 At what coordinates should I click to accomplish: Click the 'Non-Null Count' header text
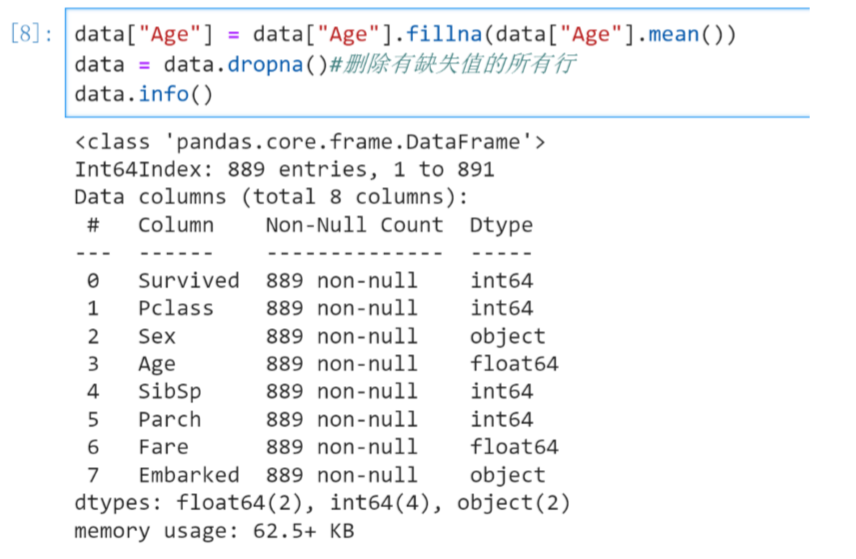pyautogui.click(x=354, y=225)
